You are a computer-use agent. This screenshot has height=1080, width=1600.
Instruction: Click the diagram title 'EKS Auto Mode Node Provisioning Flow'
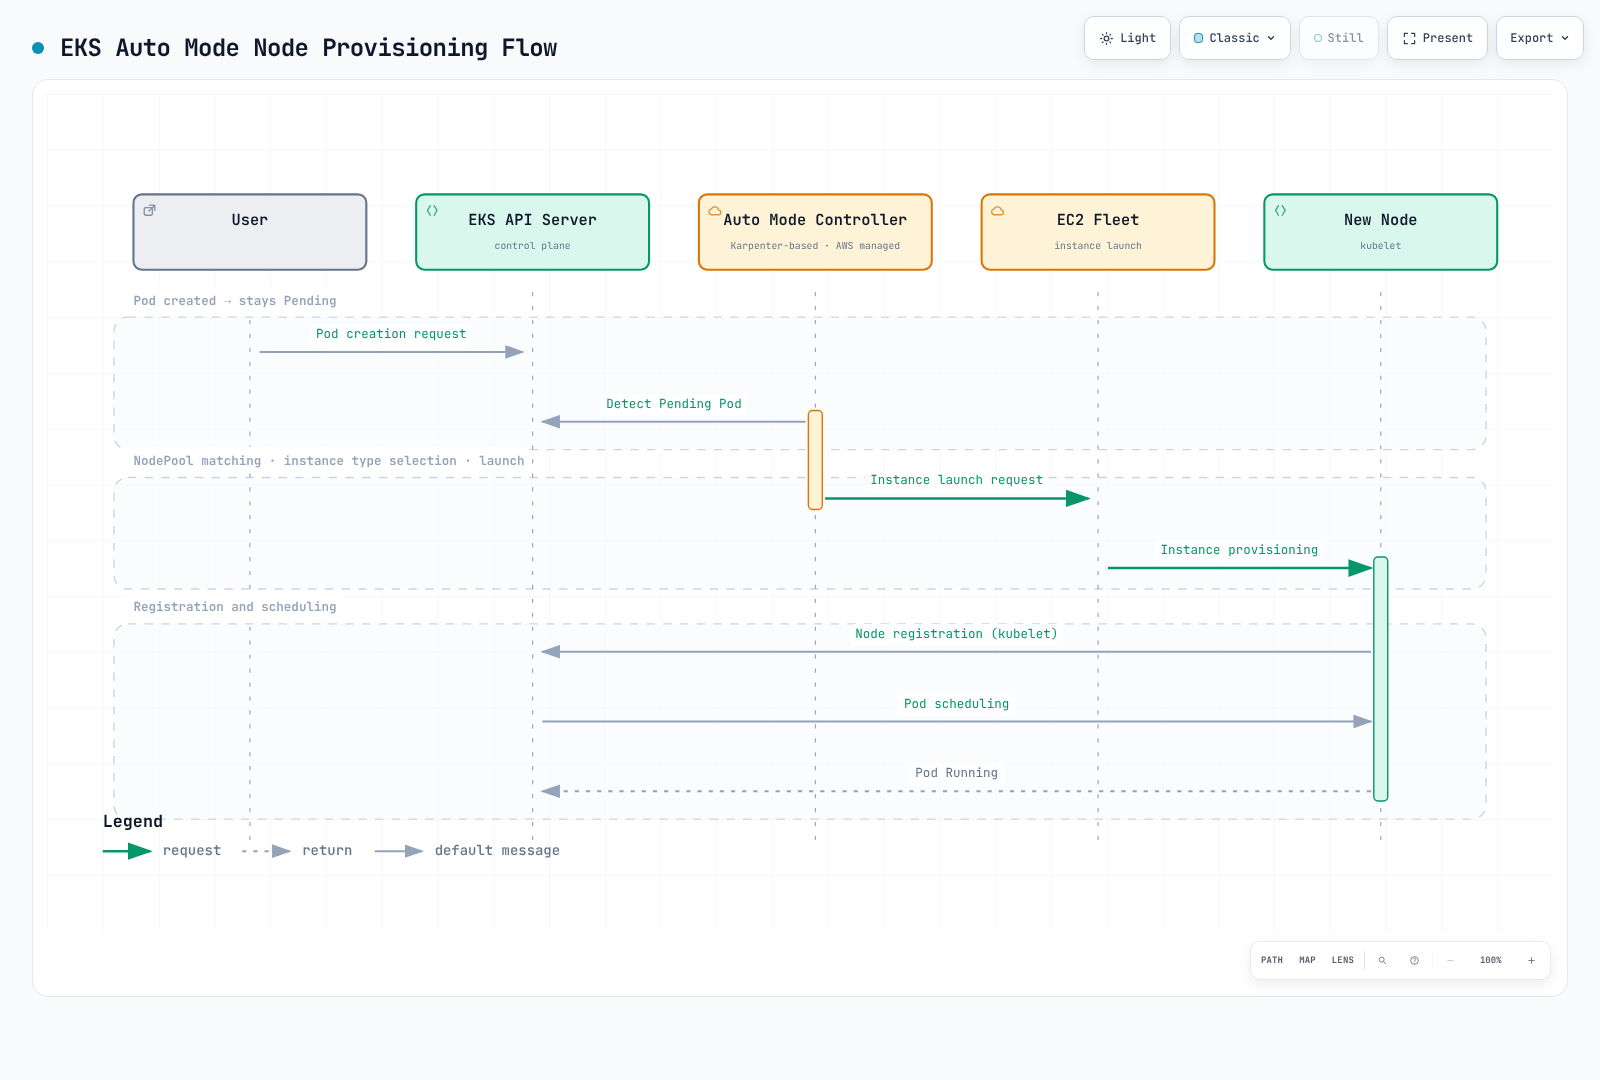point(309,48)
